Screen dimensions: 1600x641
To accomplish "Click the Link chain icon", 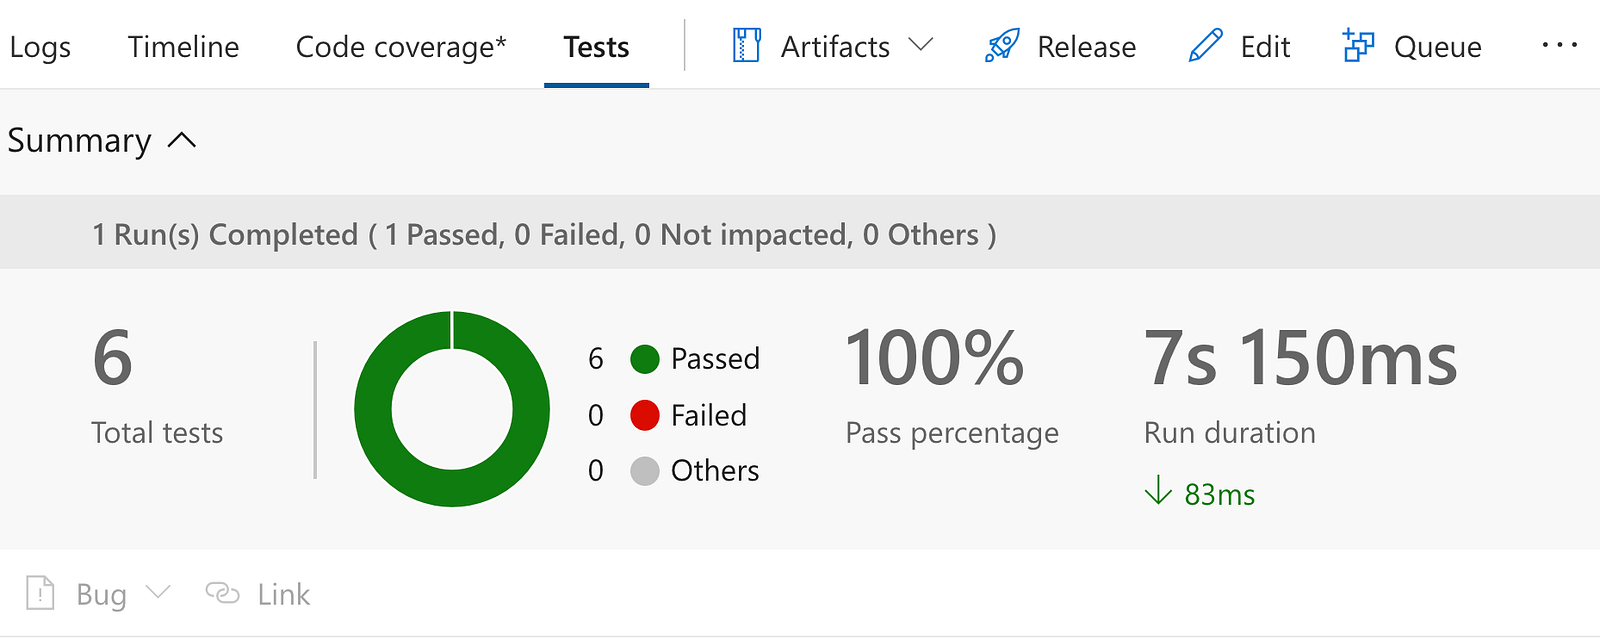I will (x=222, y=593).
